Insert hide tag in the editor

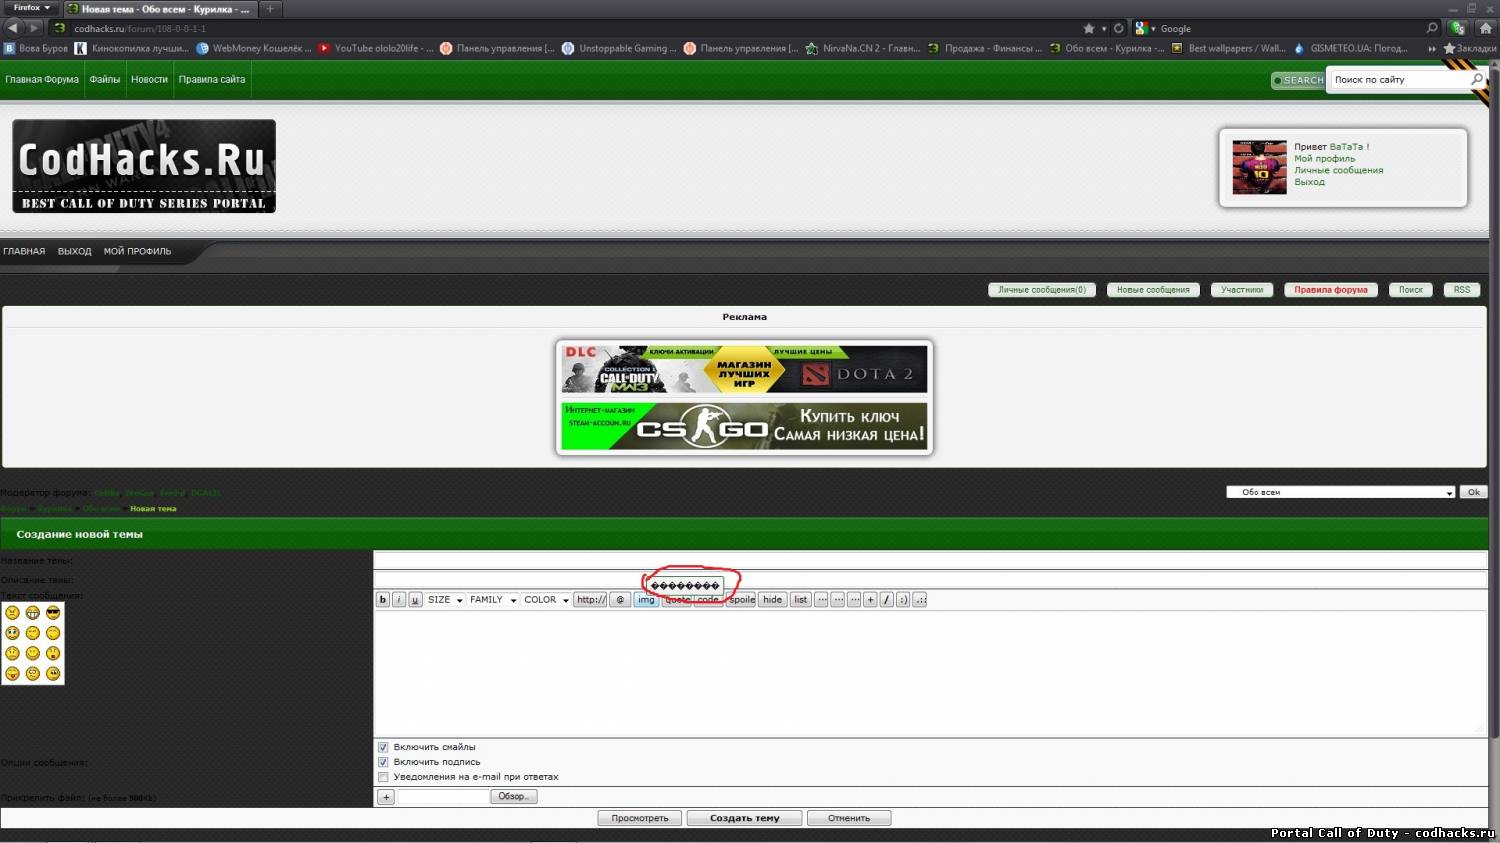[773, 600]
